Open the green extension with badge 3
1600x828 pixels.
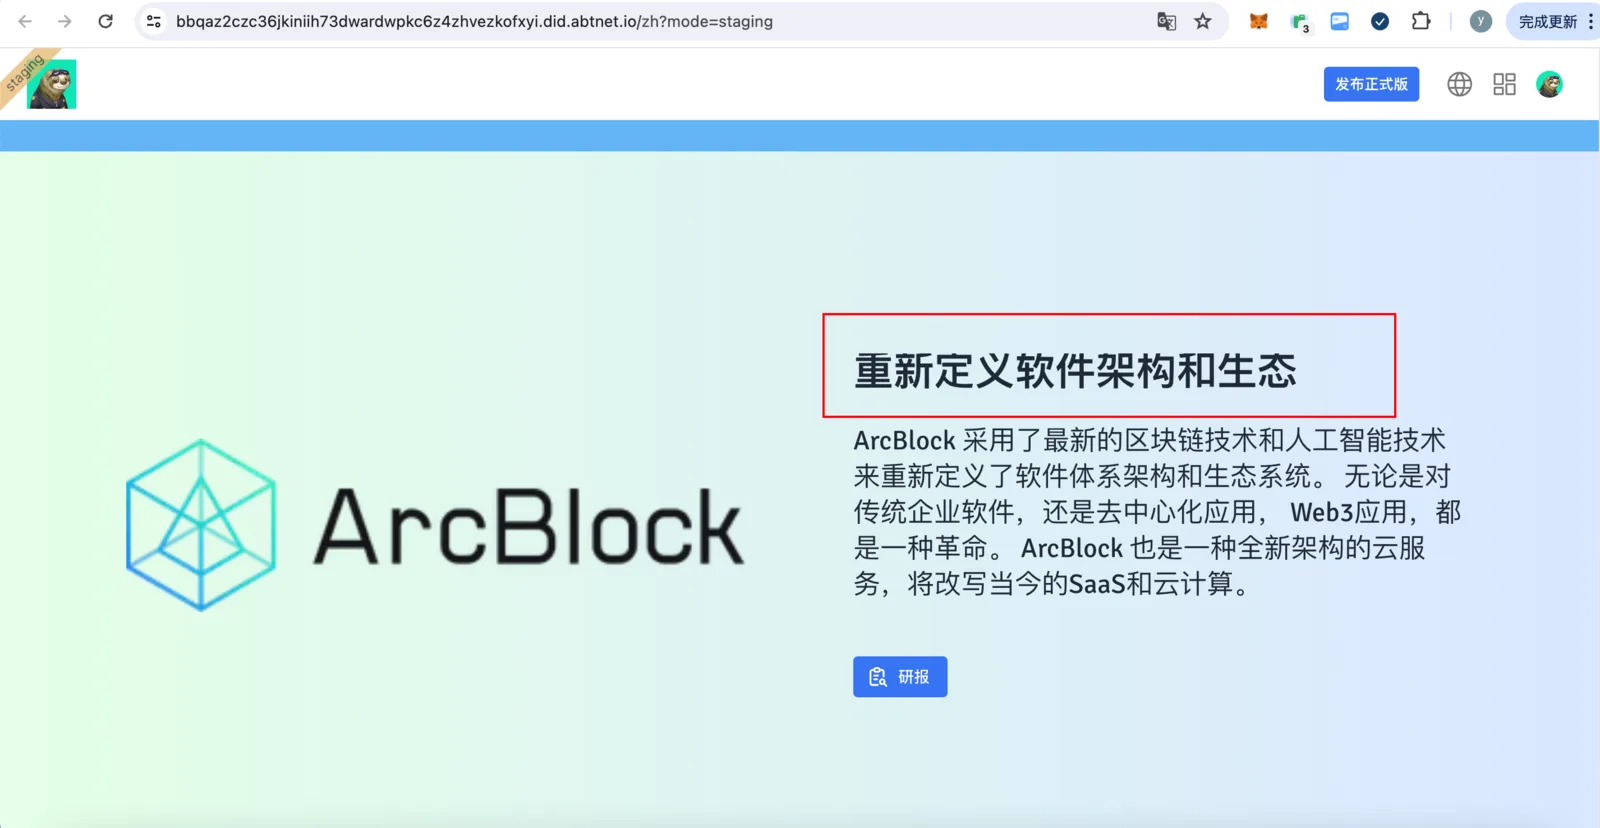click(x=1300, y=22)
